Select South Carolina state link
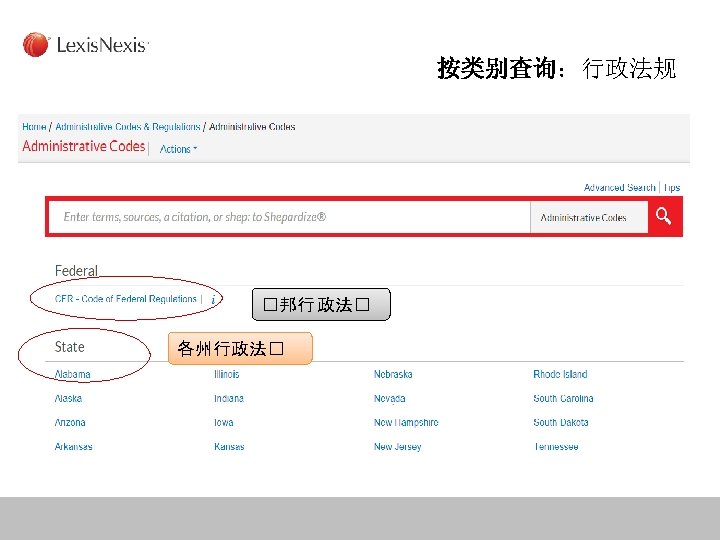Viewport: 720px width, 540px height. [563, 398]
